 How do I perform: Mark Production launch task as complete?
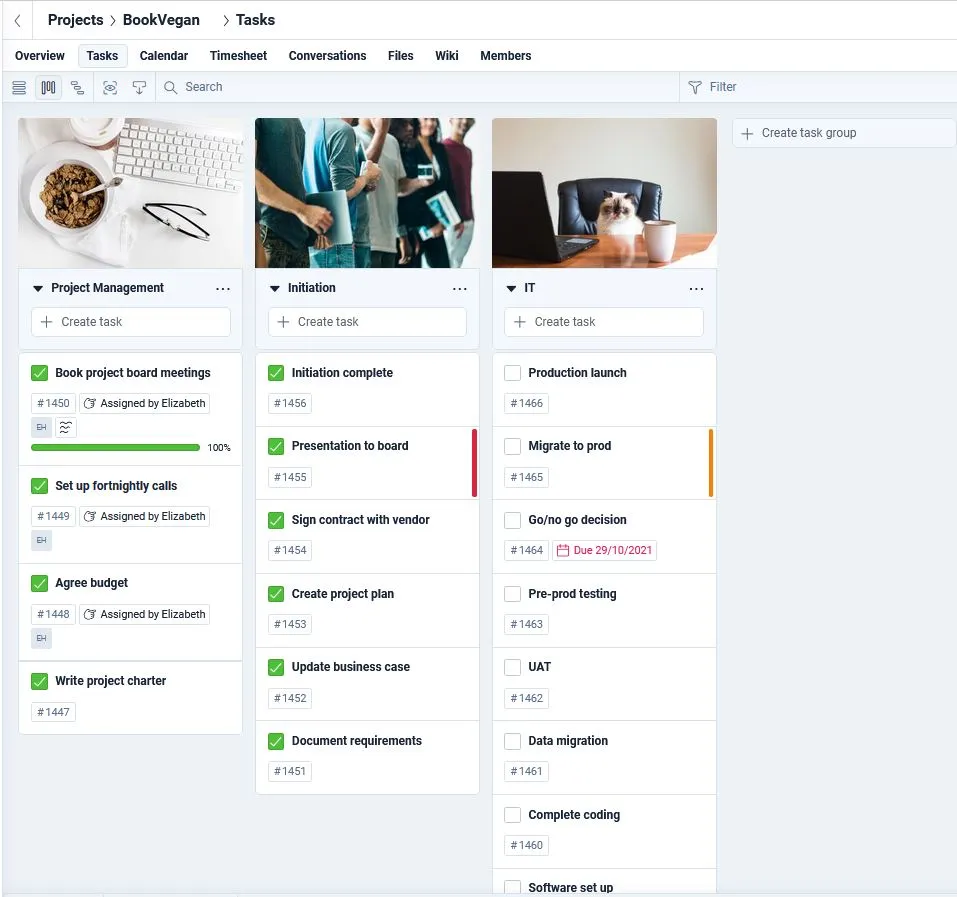(513, 373)
